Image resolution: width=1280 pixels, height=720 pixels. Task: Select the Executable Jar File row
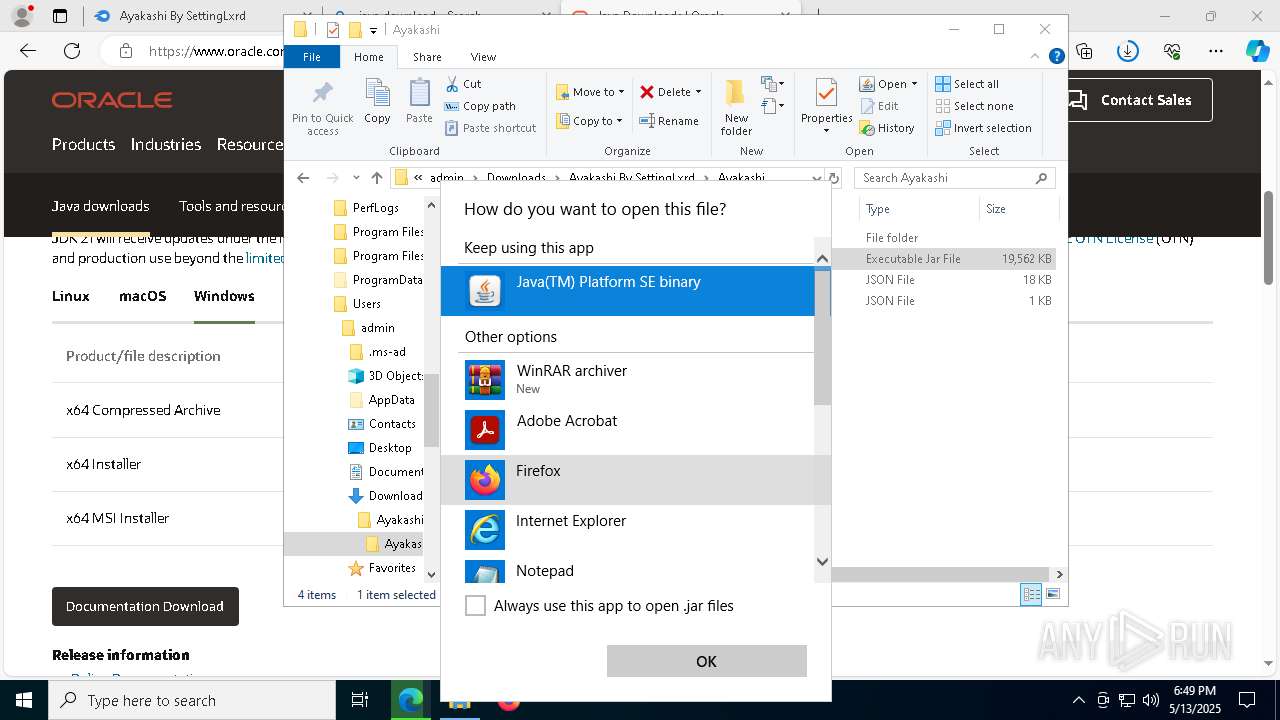click(945, 259)
